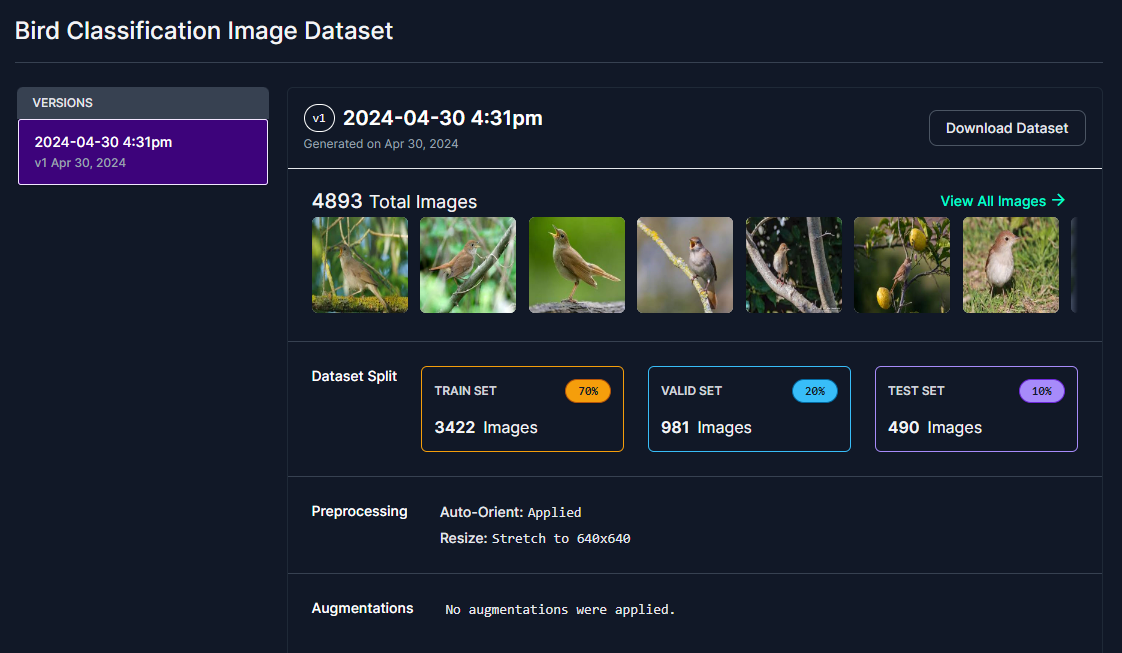This screenshot has height=653, width=1122.
Task: Click the partially visible eighth thumbnail
Action: point(1074,265)
